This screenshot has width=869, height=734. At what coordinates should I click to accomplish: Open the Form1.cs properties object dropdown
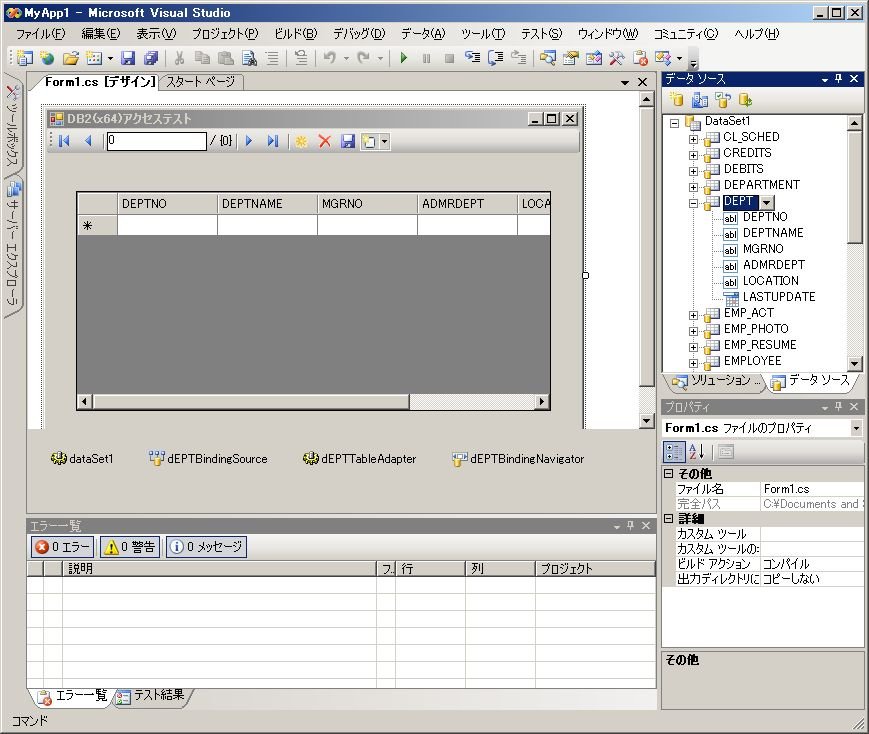tap(856, 428)
